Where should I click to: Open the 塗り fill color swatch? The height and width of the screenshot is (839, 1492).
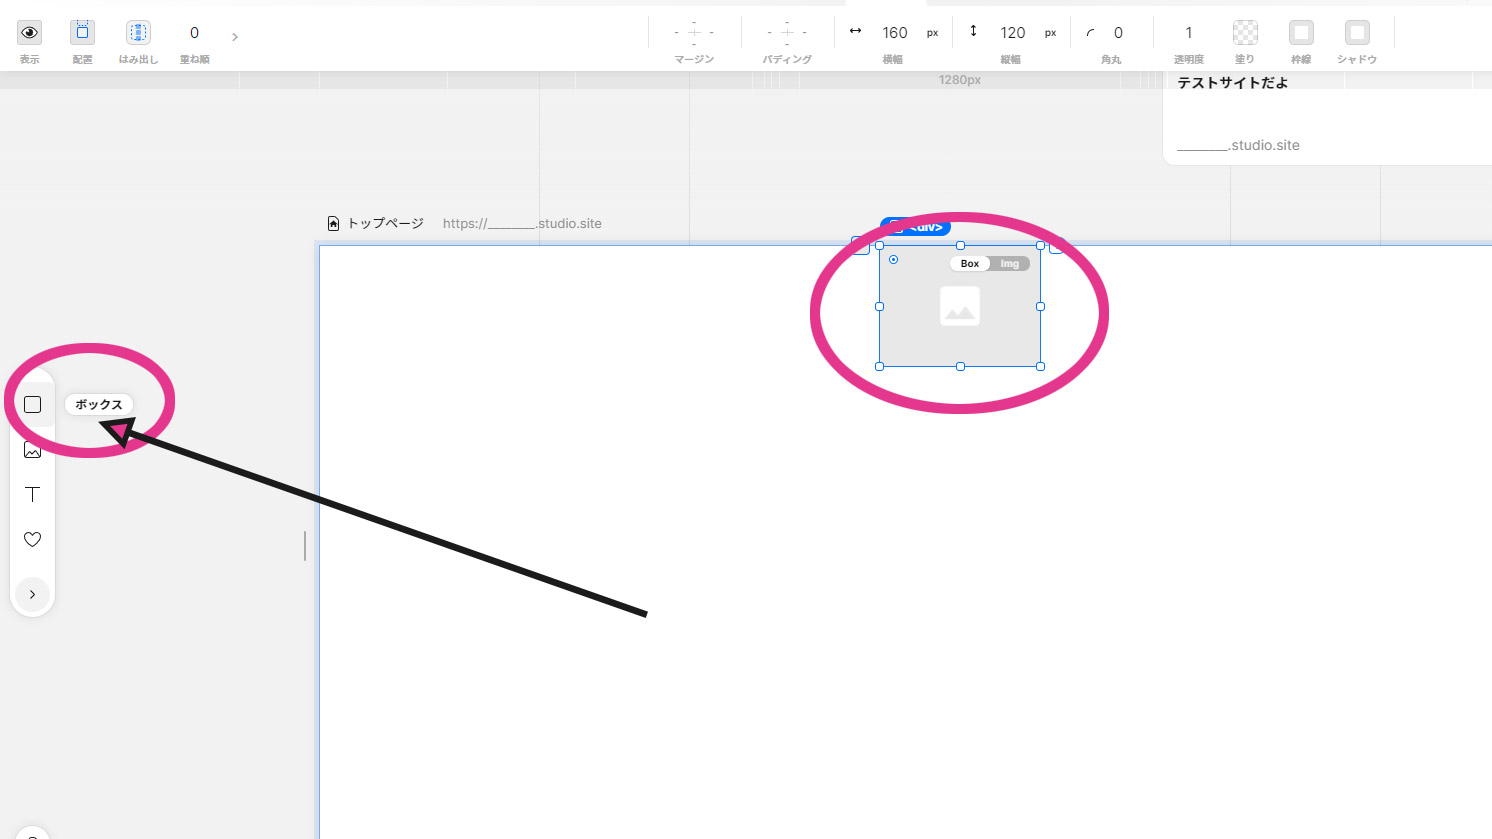1245,33
